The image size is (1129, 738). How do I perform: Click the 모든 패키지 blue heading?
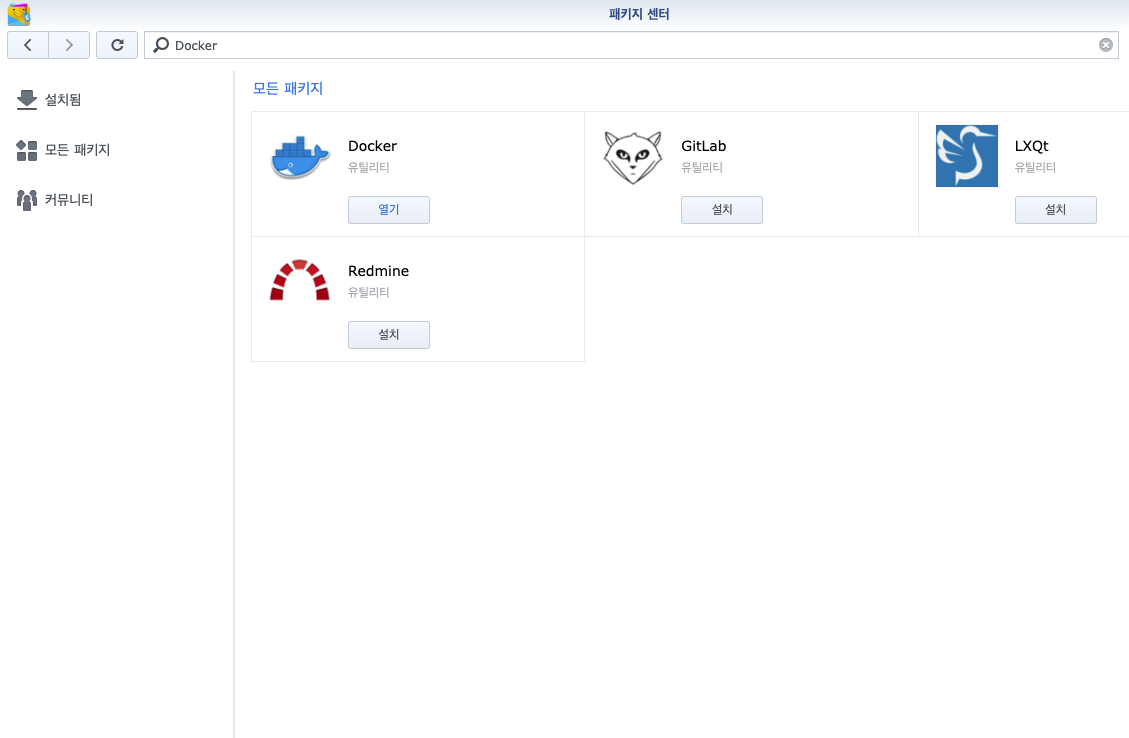pyautogui.click(x=288, y=89)
